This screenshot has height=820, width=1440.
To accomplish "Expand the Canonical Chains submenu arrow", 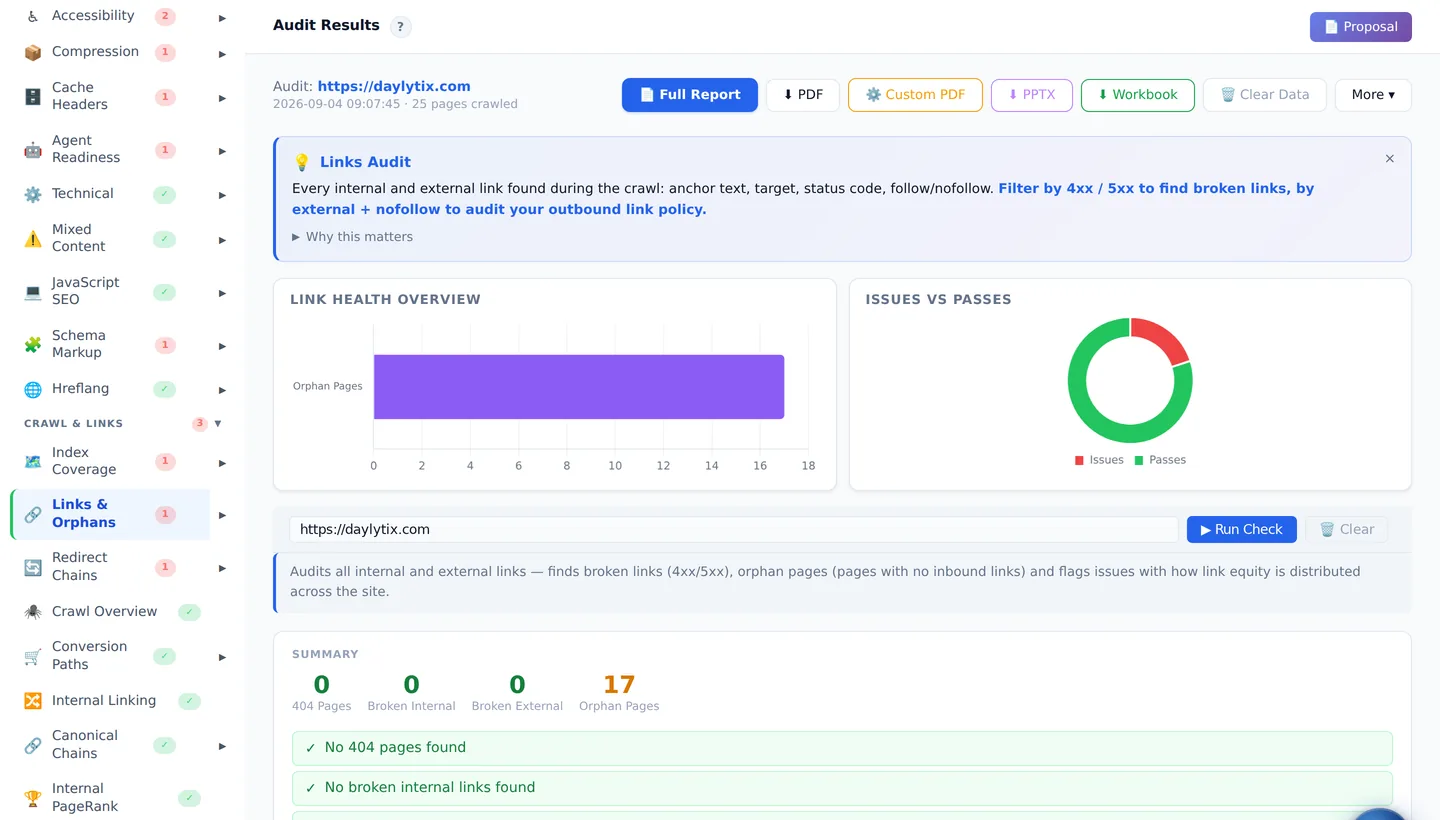I will [x=222, y=746].
